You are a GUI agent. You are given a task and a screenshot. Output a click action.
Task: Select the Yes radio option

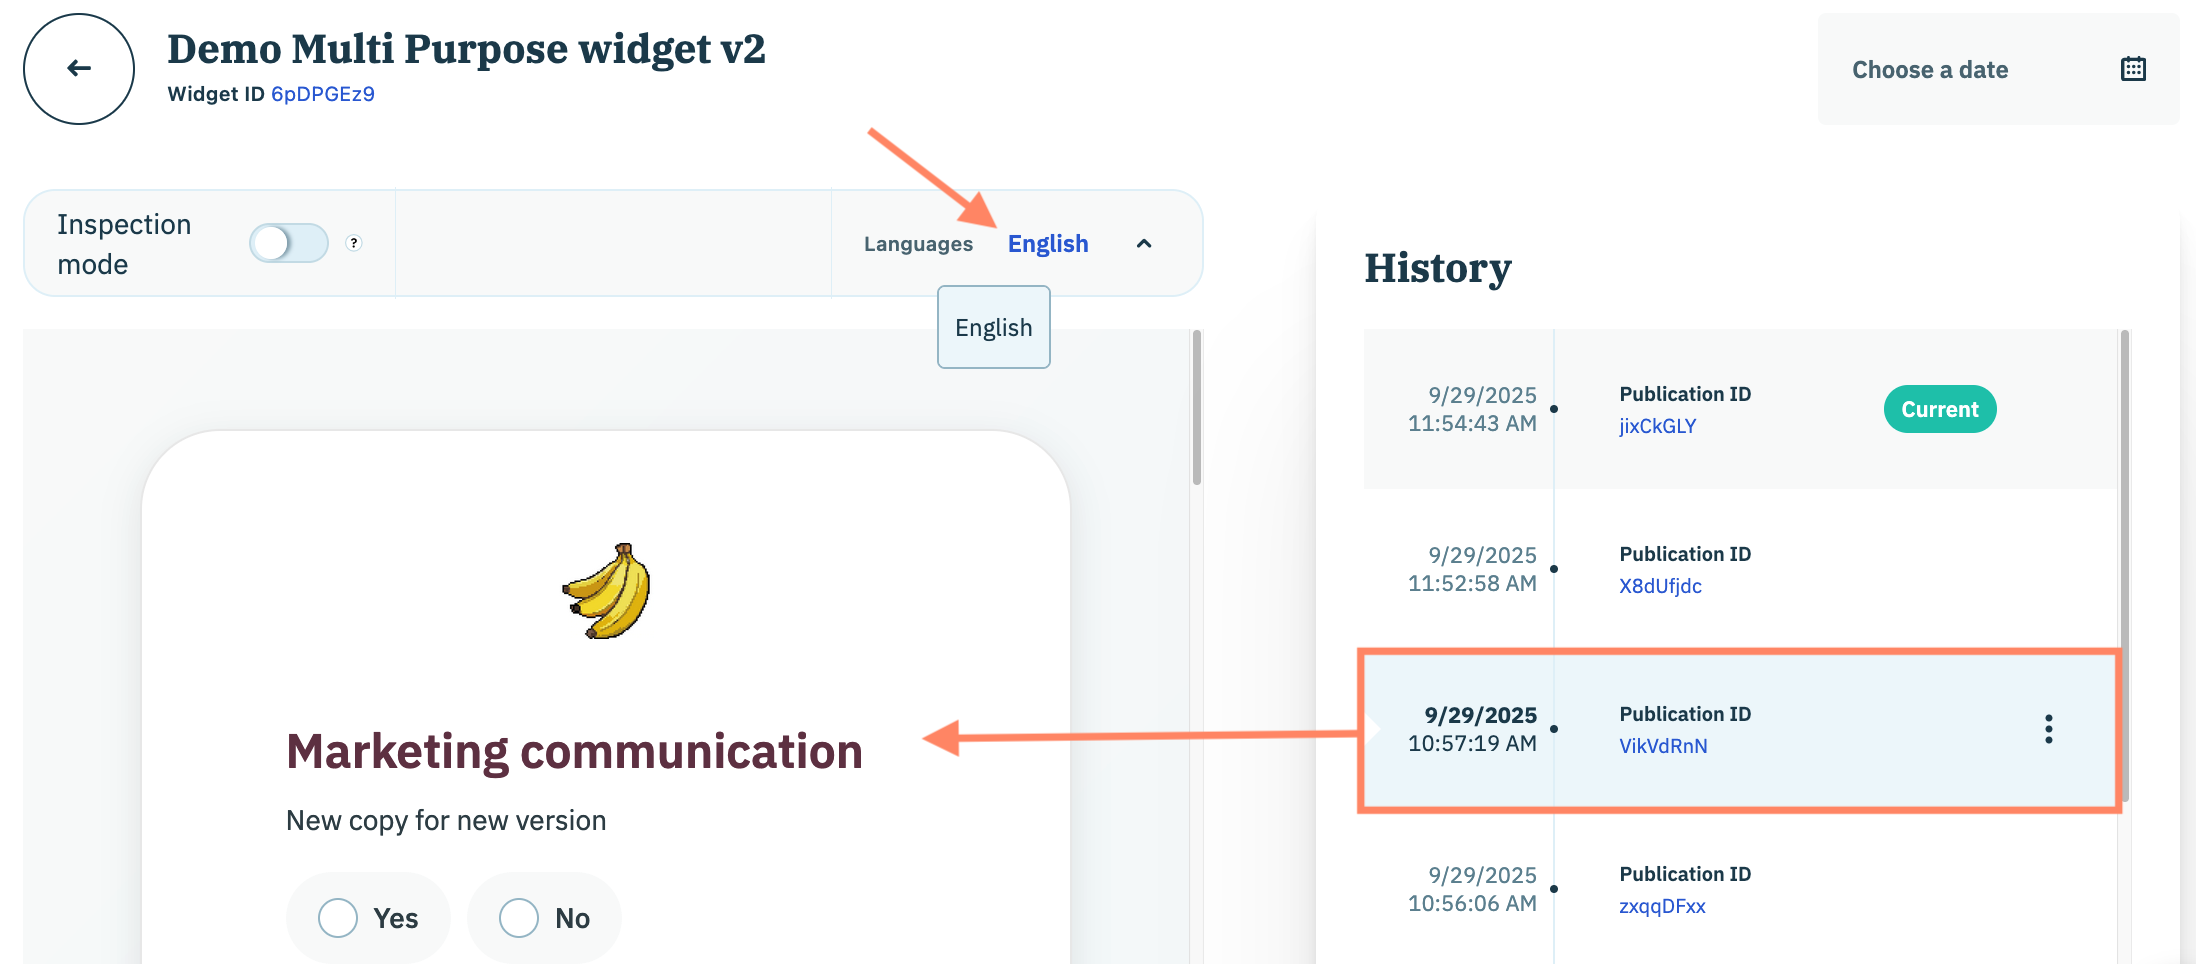coord(339,917)
